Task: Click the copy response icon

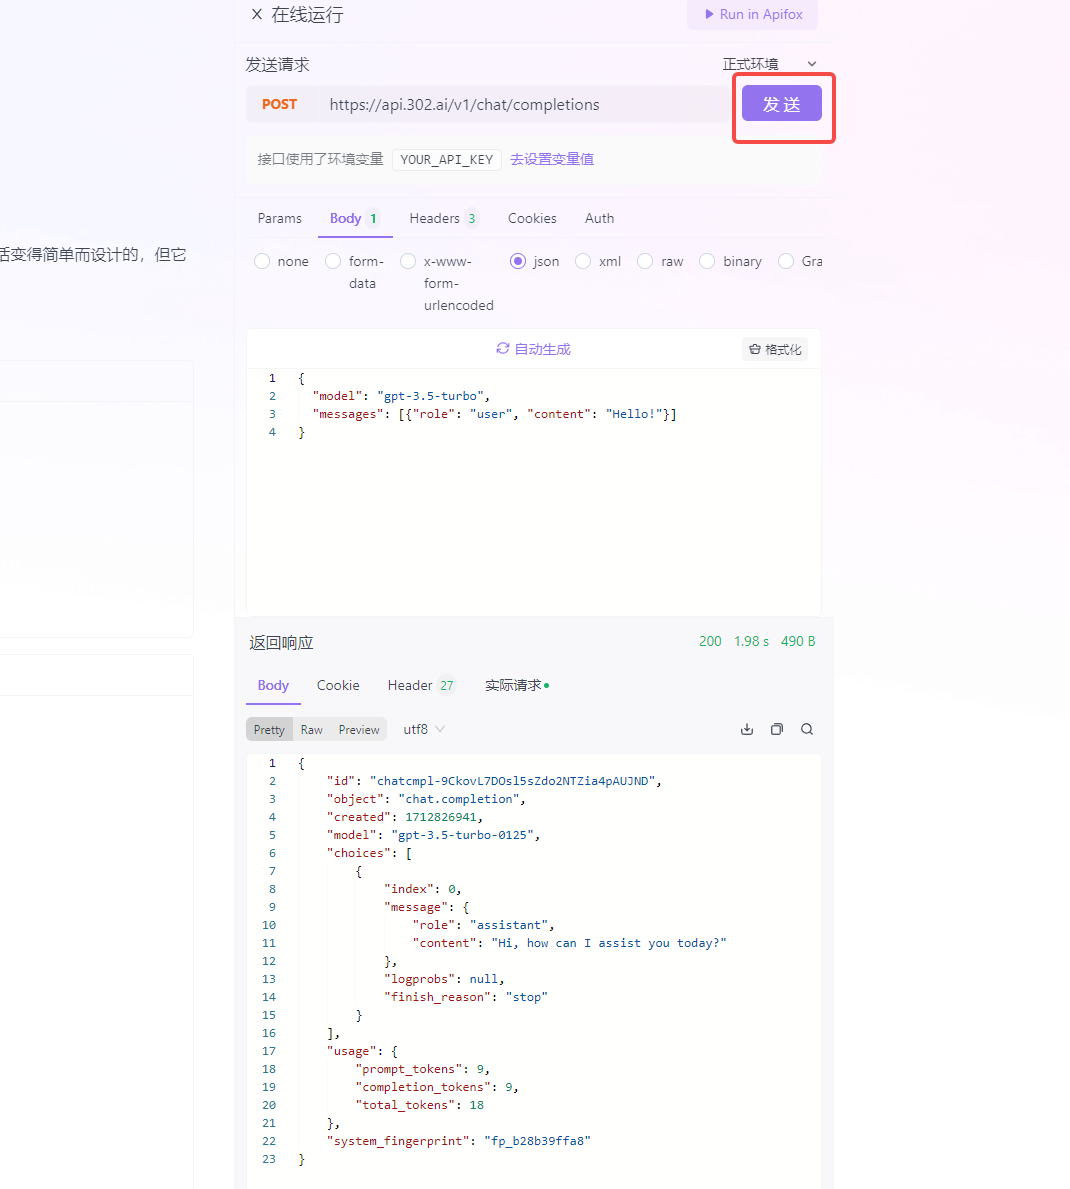Action: (776, 729)
